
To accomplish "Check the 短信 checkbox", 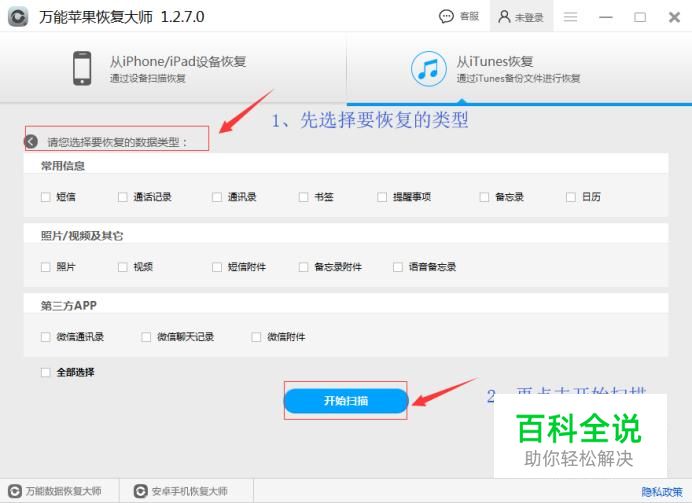I will tap(45, 197).
